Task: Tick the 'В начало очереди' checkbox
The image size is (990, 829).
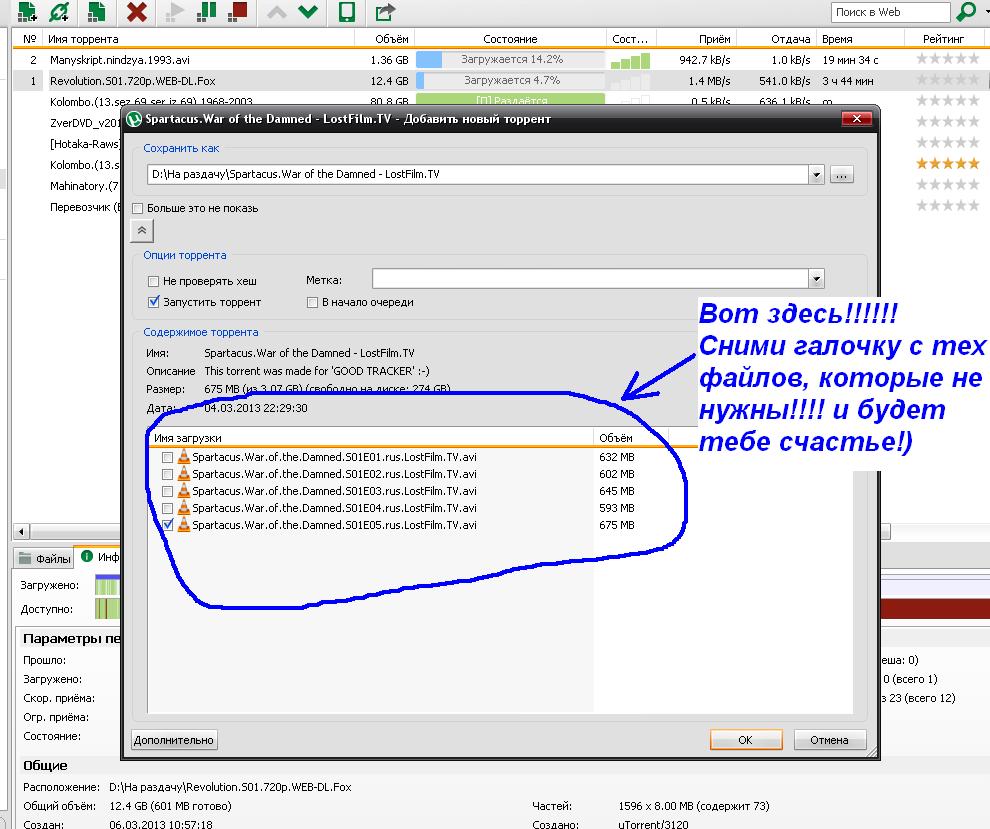Action: (x=313, y=302)
